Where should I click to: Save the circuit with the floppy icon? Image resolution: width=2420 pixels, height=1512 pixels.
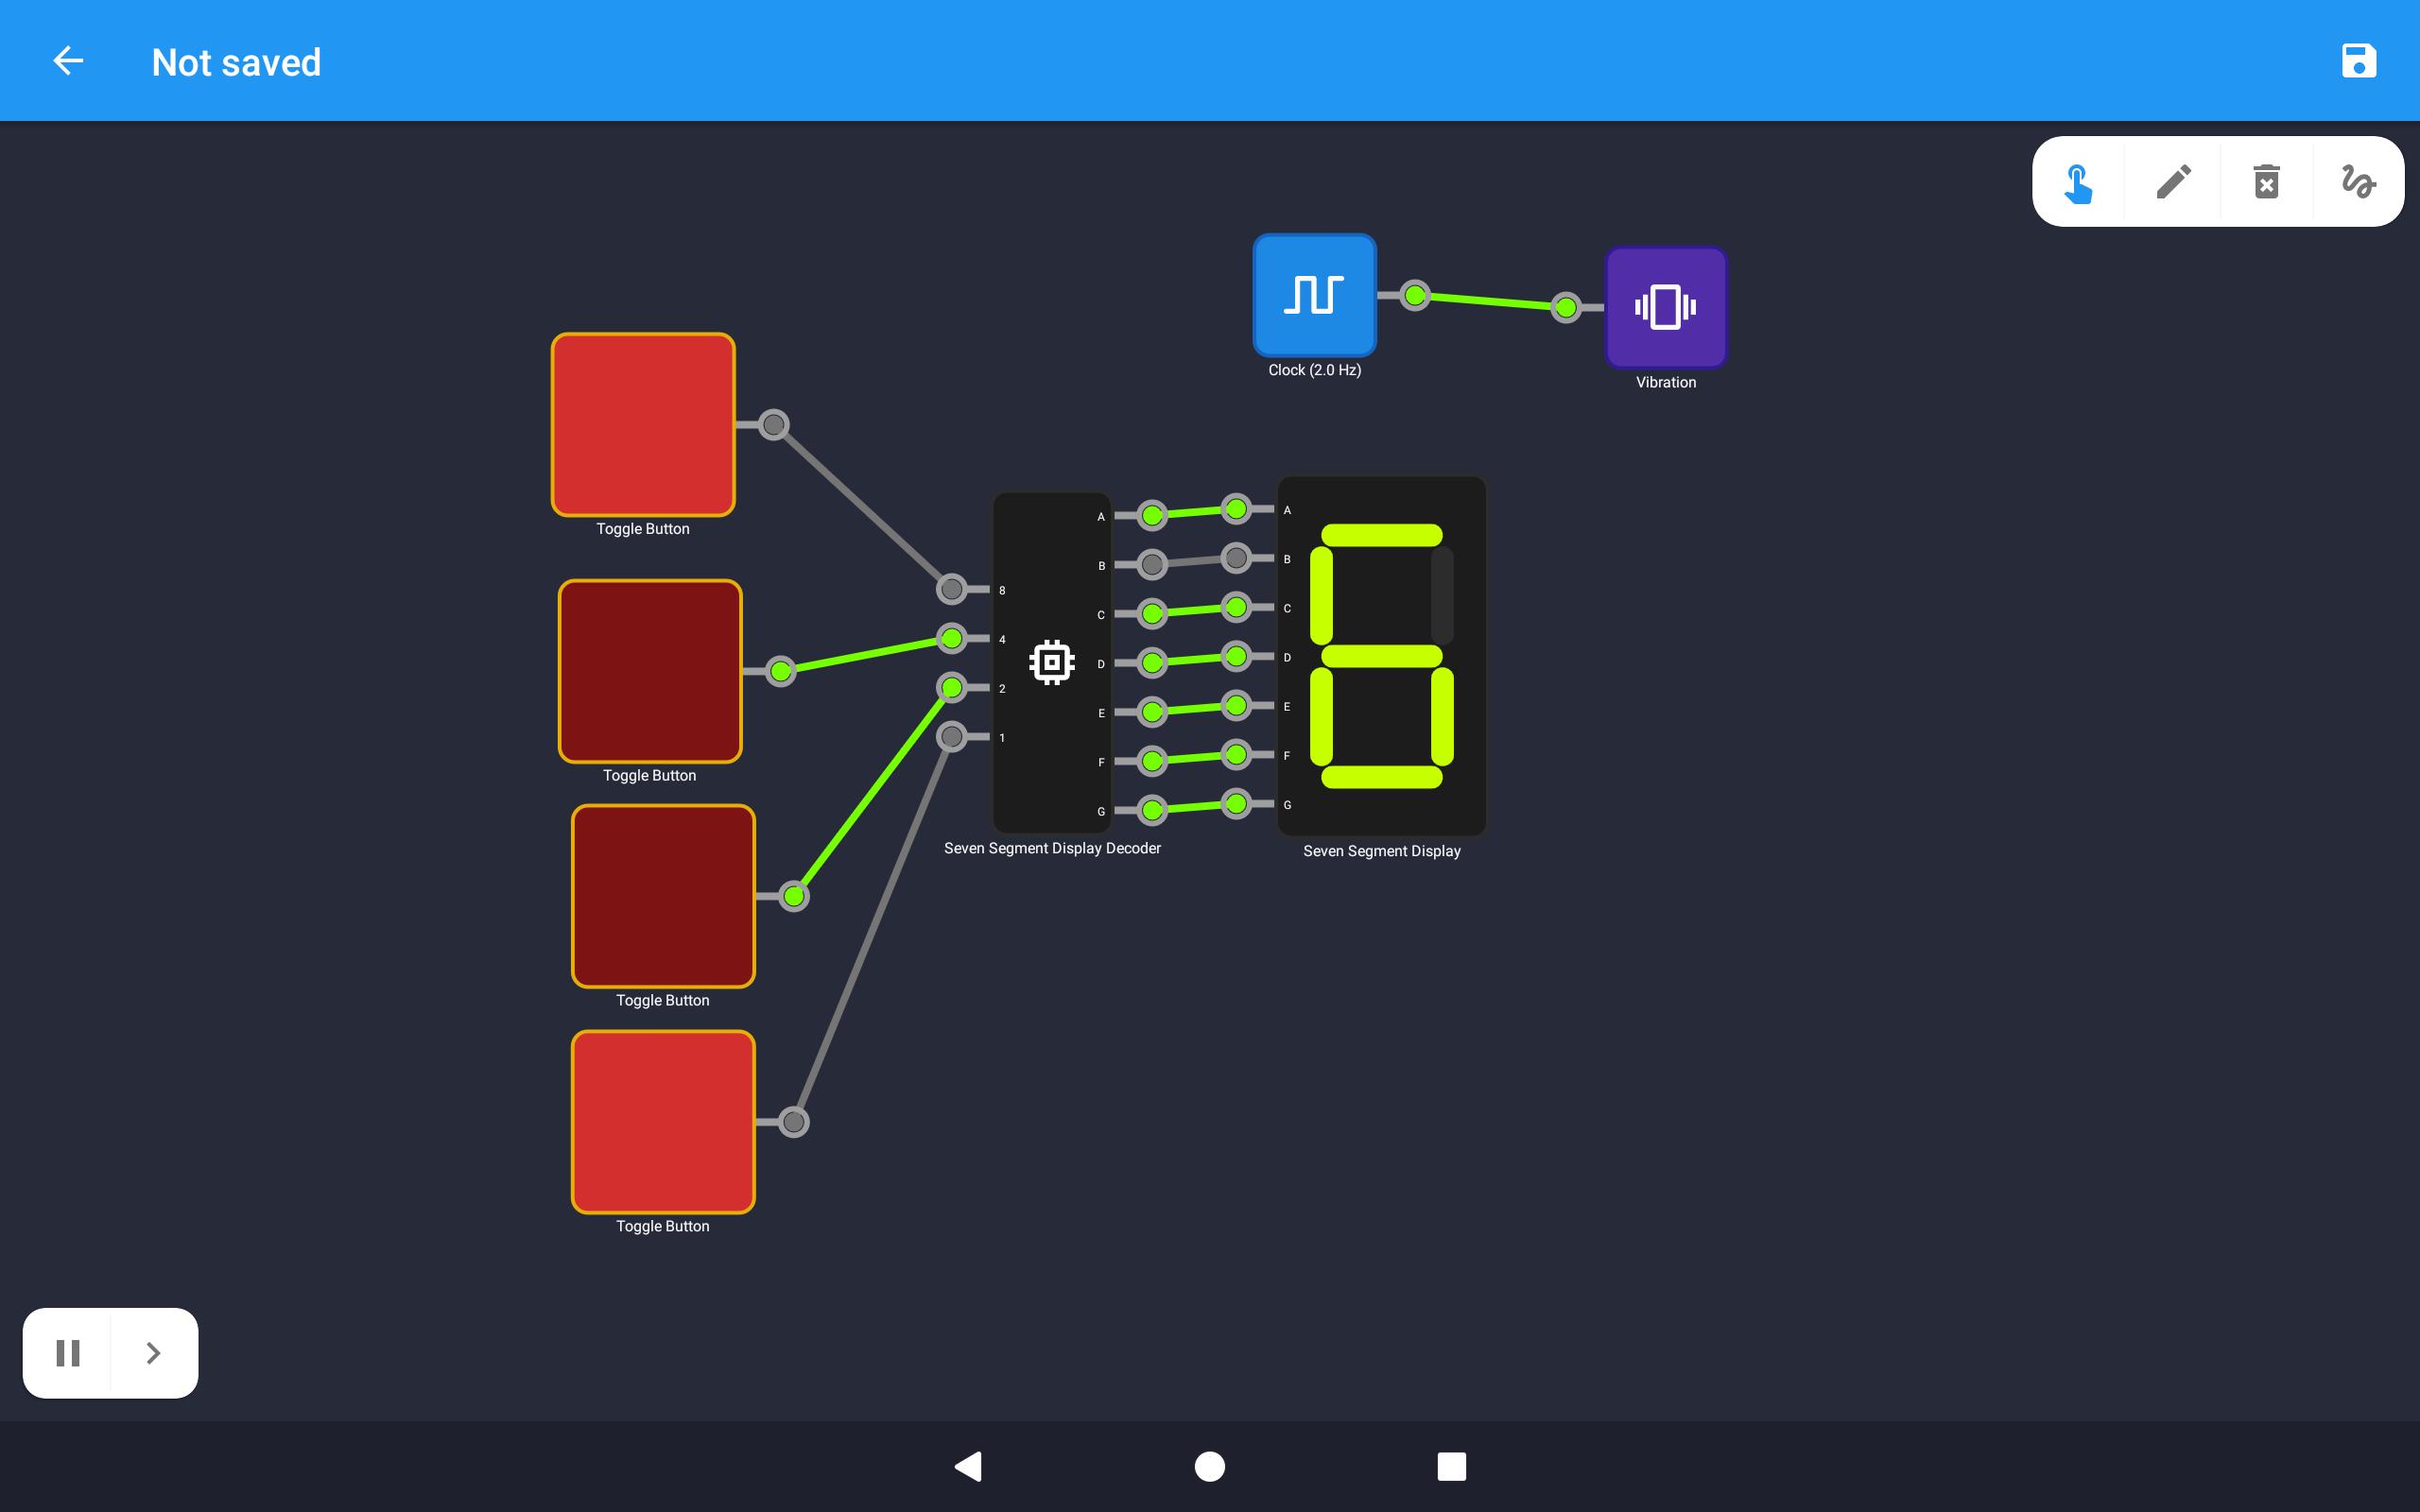(x=2358, y=61)
